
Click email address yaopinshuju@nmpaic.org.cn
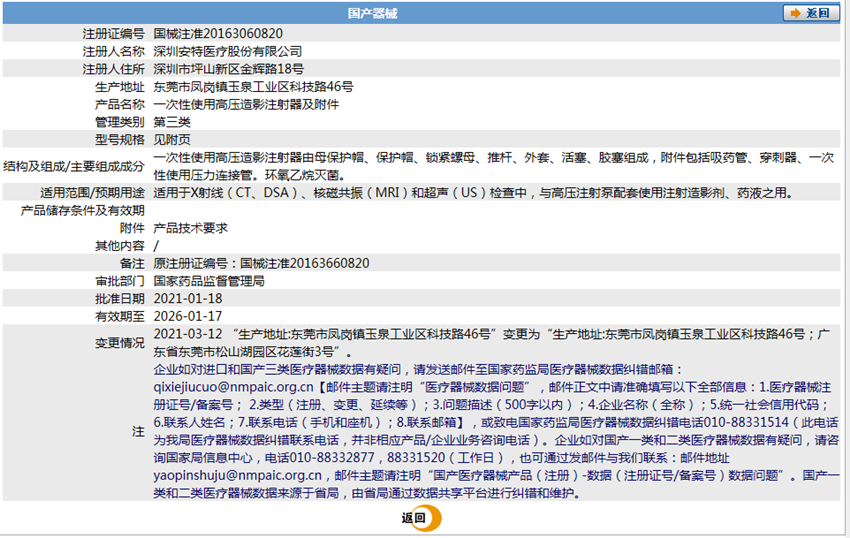(x=237, y=476)
